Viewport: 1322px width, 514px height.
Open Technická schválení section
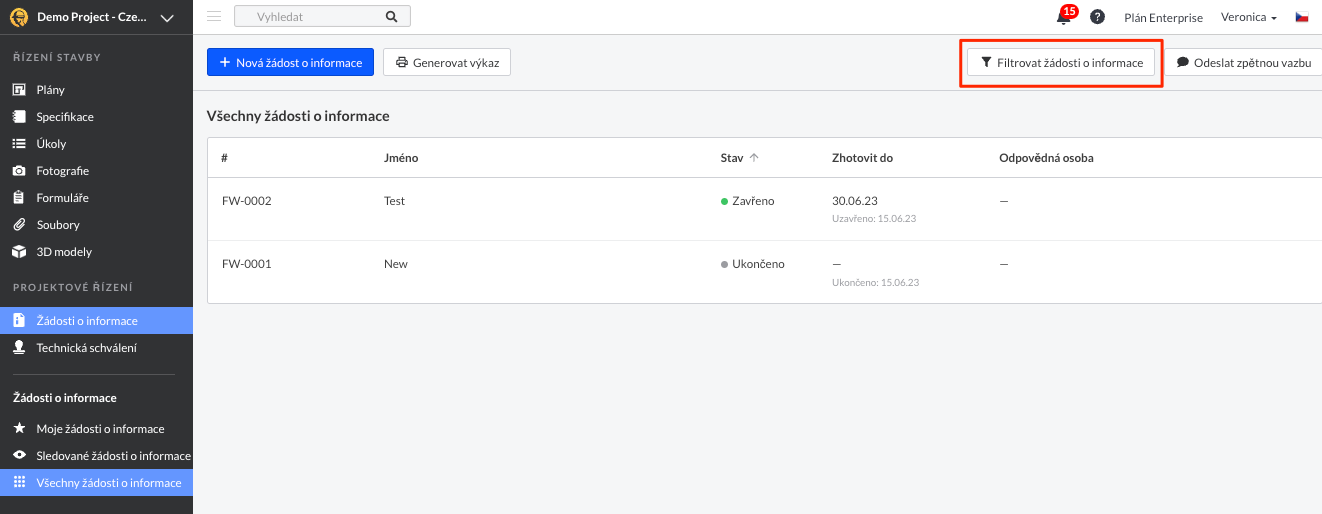coord(86,348)
